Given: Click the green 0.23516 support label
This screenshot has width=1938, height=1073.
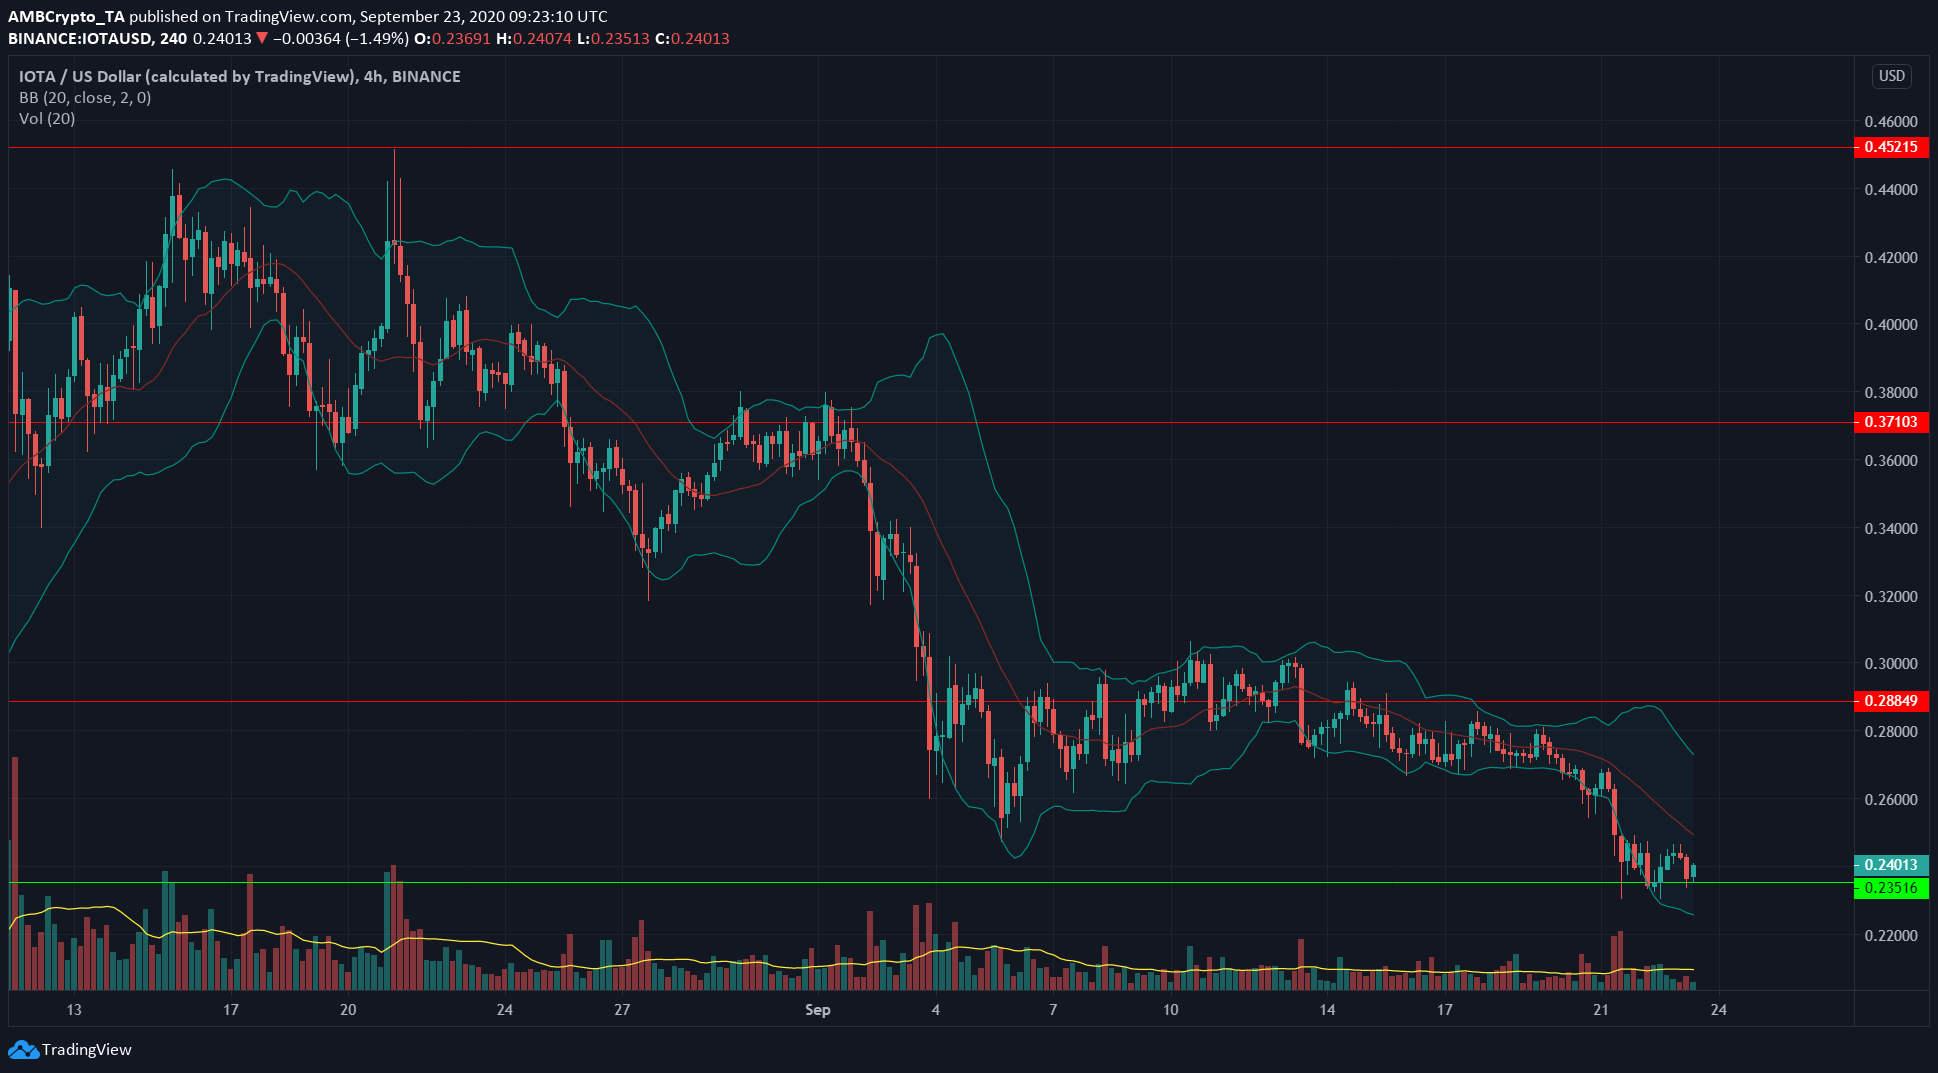Looking at the screenshot, I should (x=1890, y=888).
